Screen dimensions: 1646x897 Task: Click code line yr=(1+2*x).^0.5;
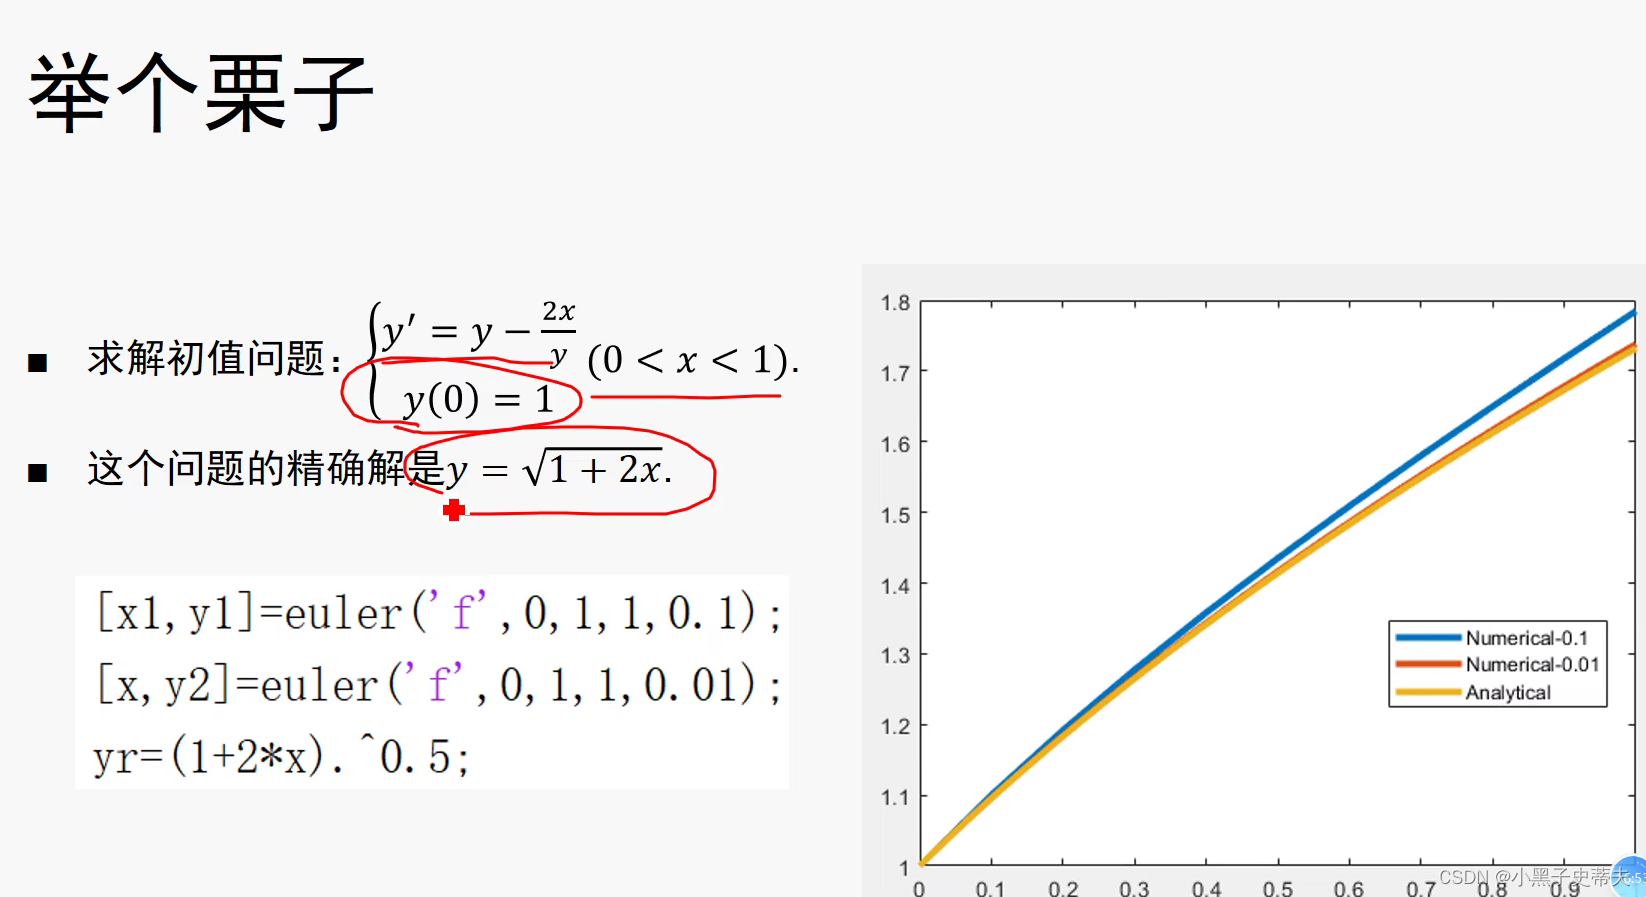pos(281,756)
